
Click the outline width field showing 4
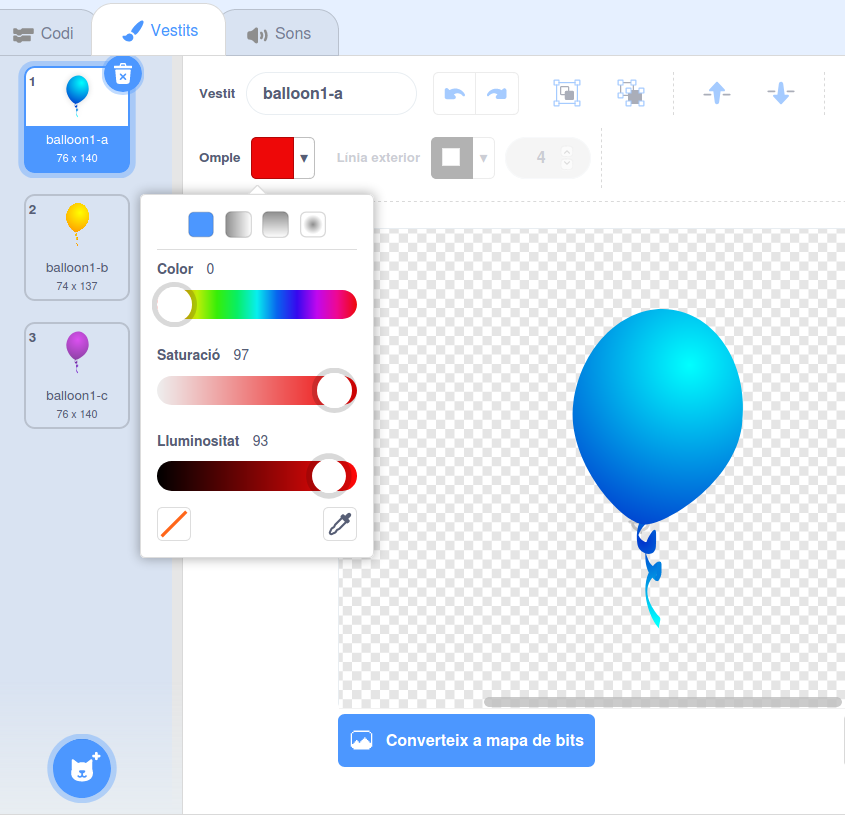tap(541, 157)
